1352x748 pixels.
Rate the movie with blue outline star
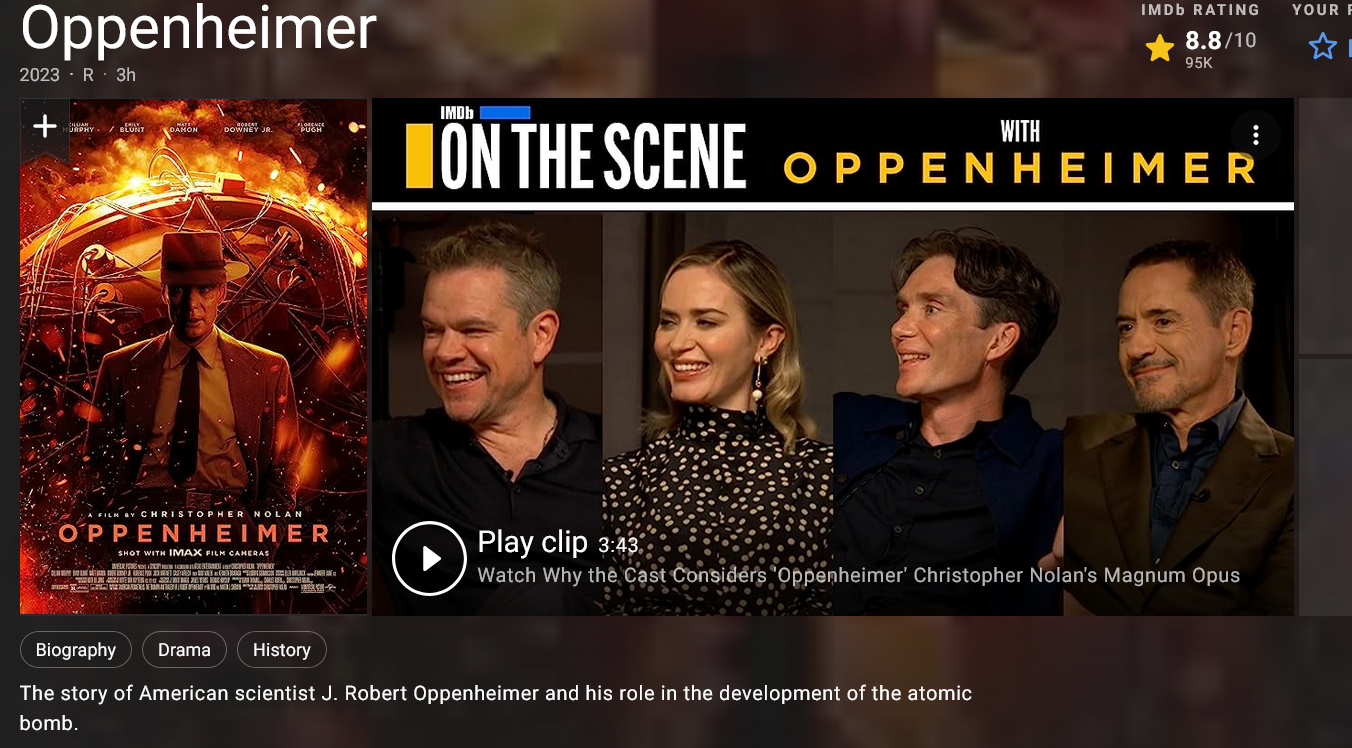pyautogui.click(x=1322, y=46)
